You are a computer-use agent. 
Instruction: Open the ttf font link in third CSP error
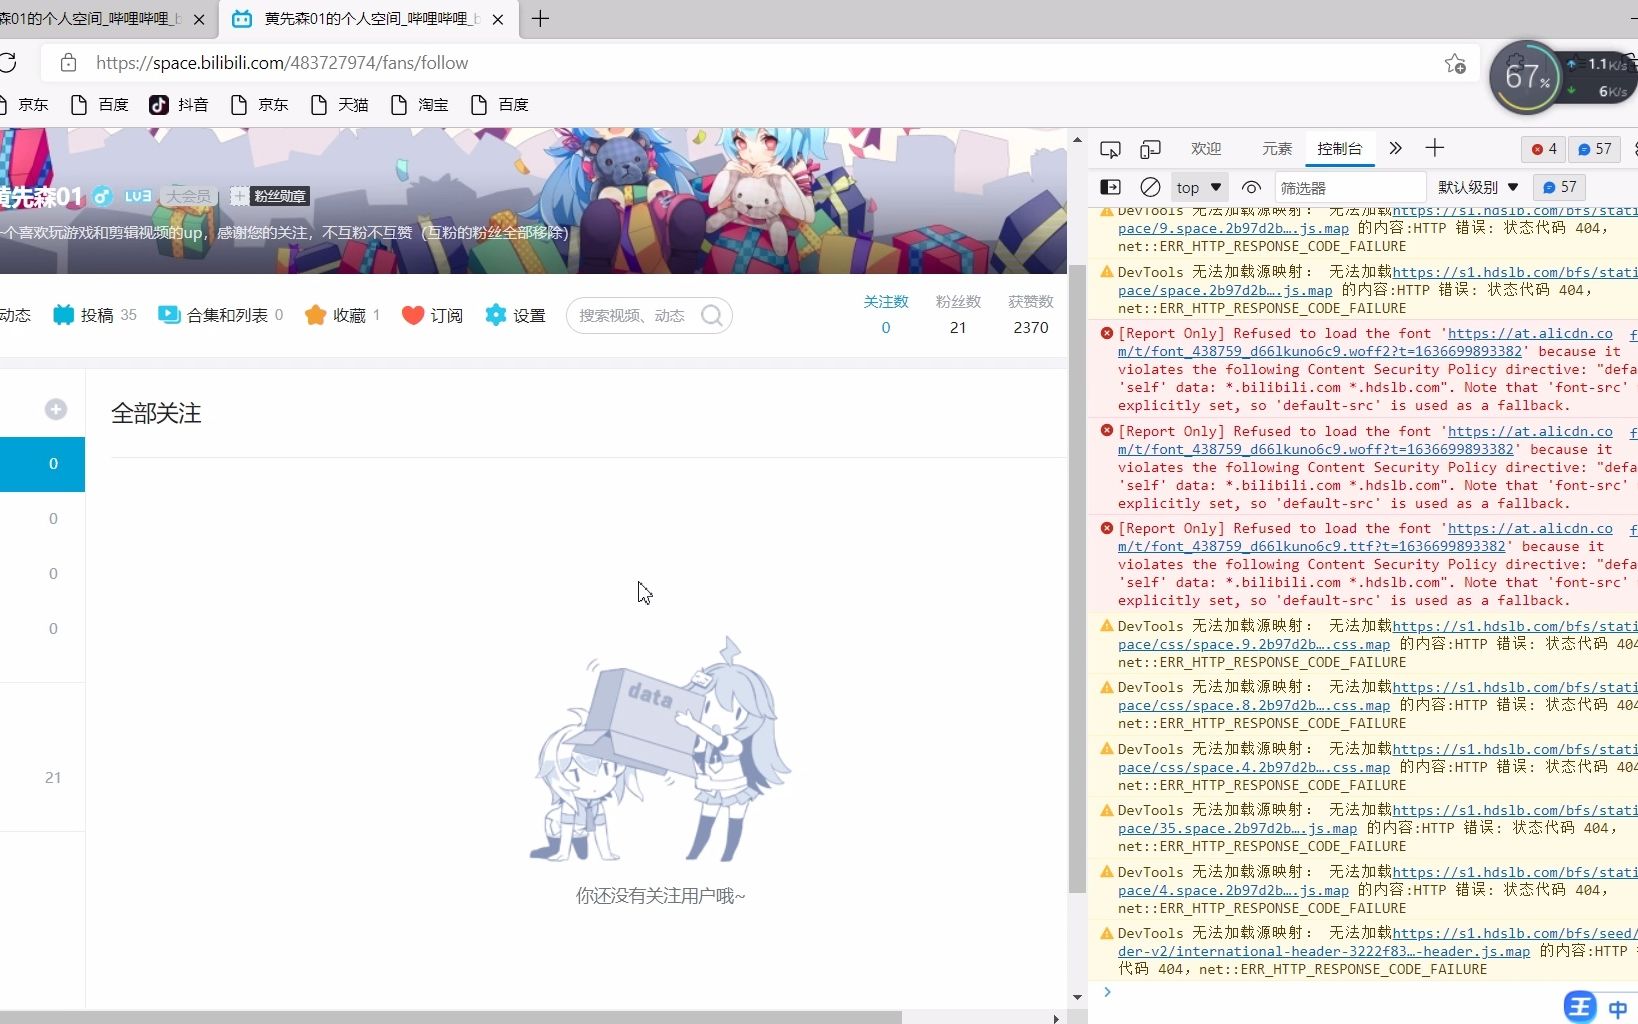tap(1311, 546)
